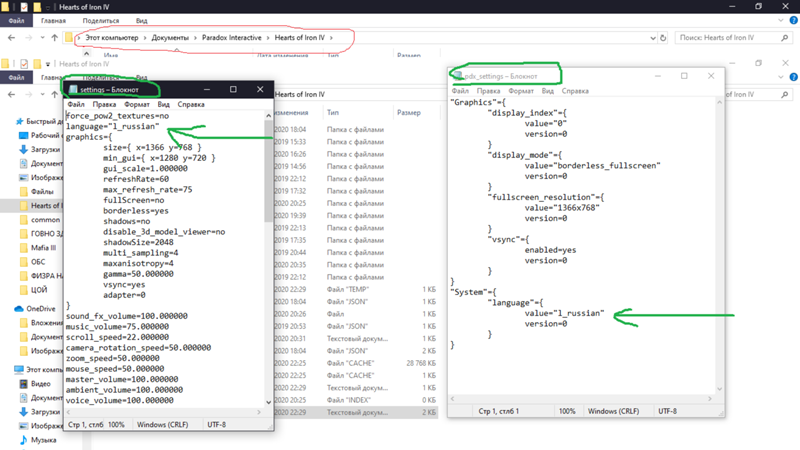
Task: Select the file row of type "INDEX"
Action: [x=356, y=400]
